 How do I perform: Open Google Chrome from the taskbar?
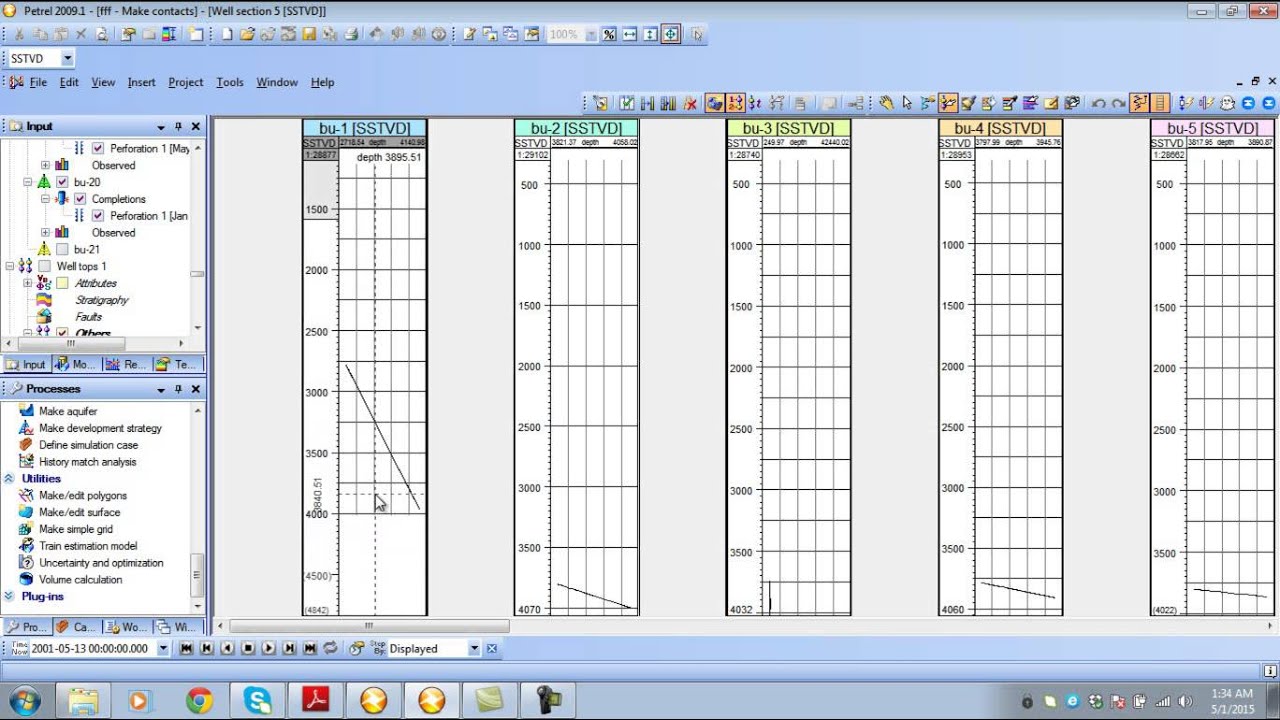(x=199, y=701)
